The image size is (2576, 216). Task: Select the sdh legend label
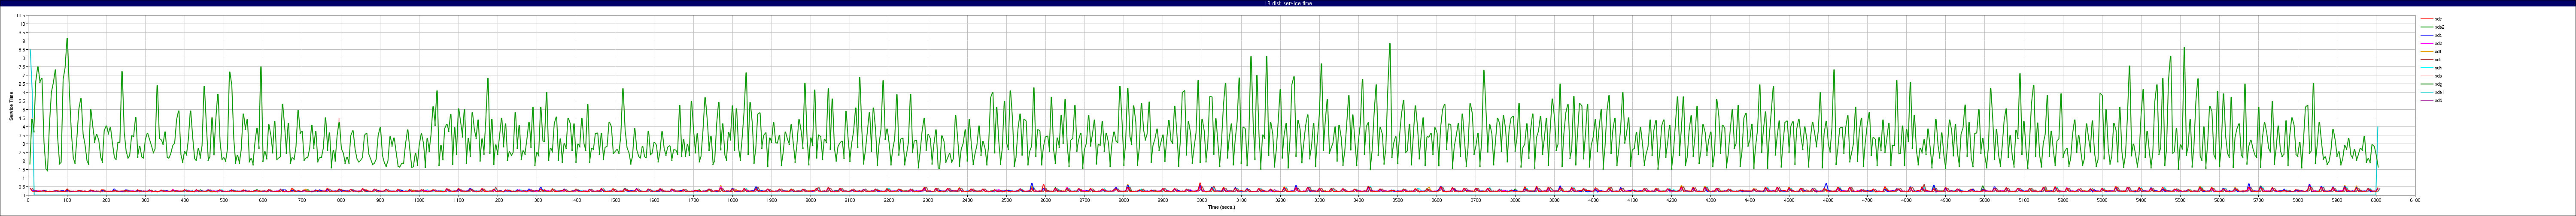[x=2440, y=68]
